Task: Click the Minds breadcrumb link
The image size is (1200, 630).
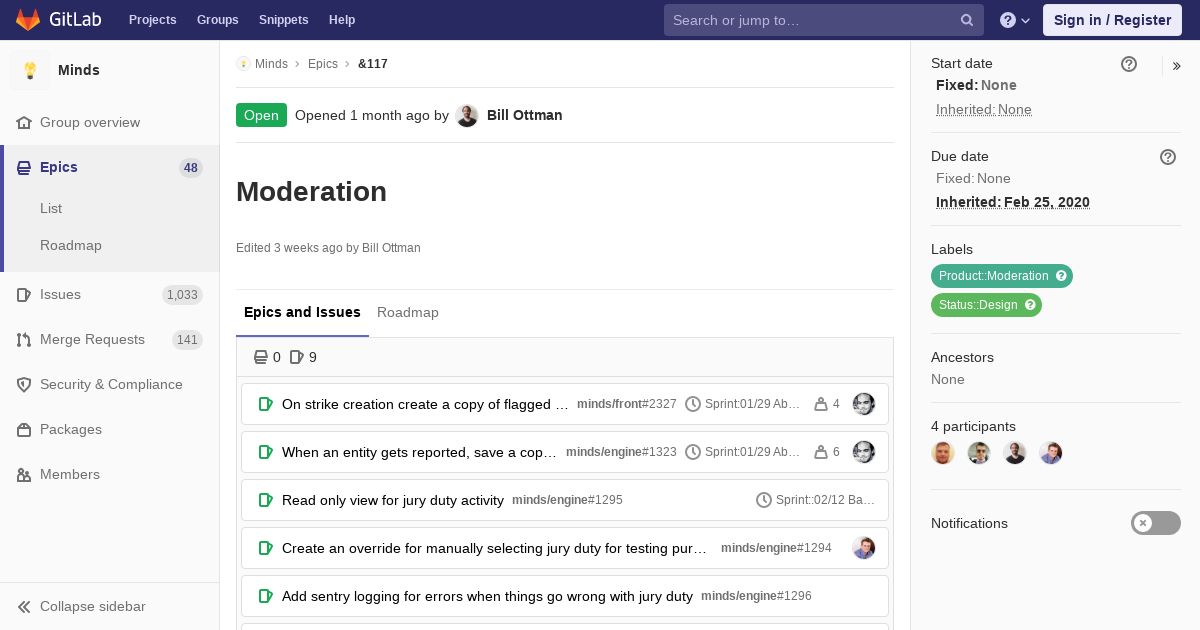Action: pyautogui.click(x=271, y=64)
